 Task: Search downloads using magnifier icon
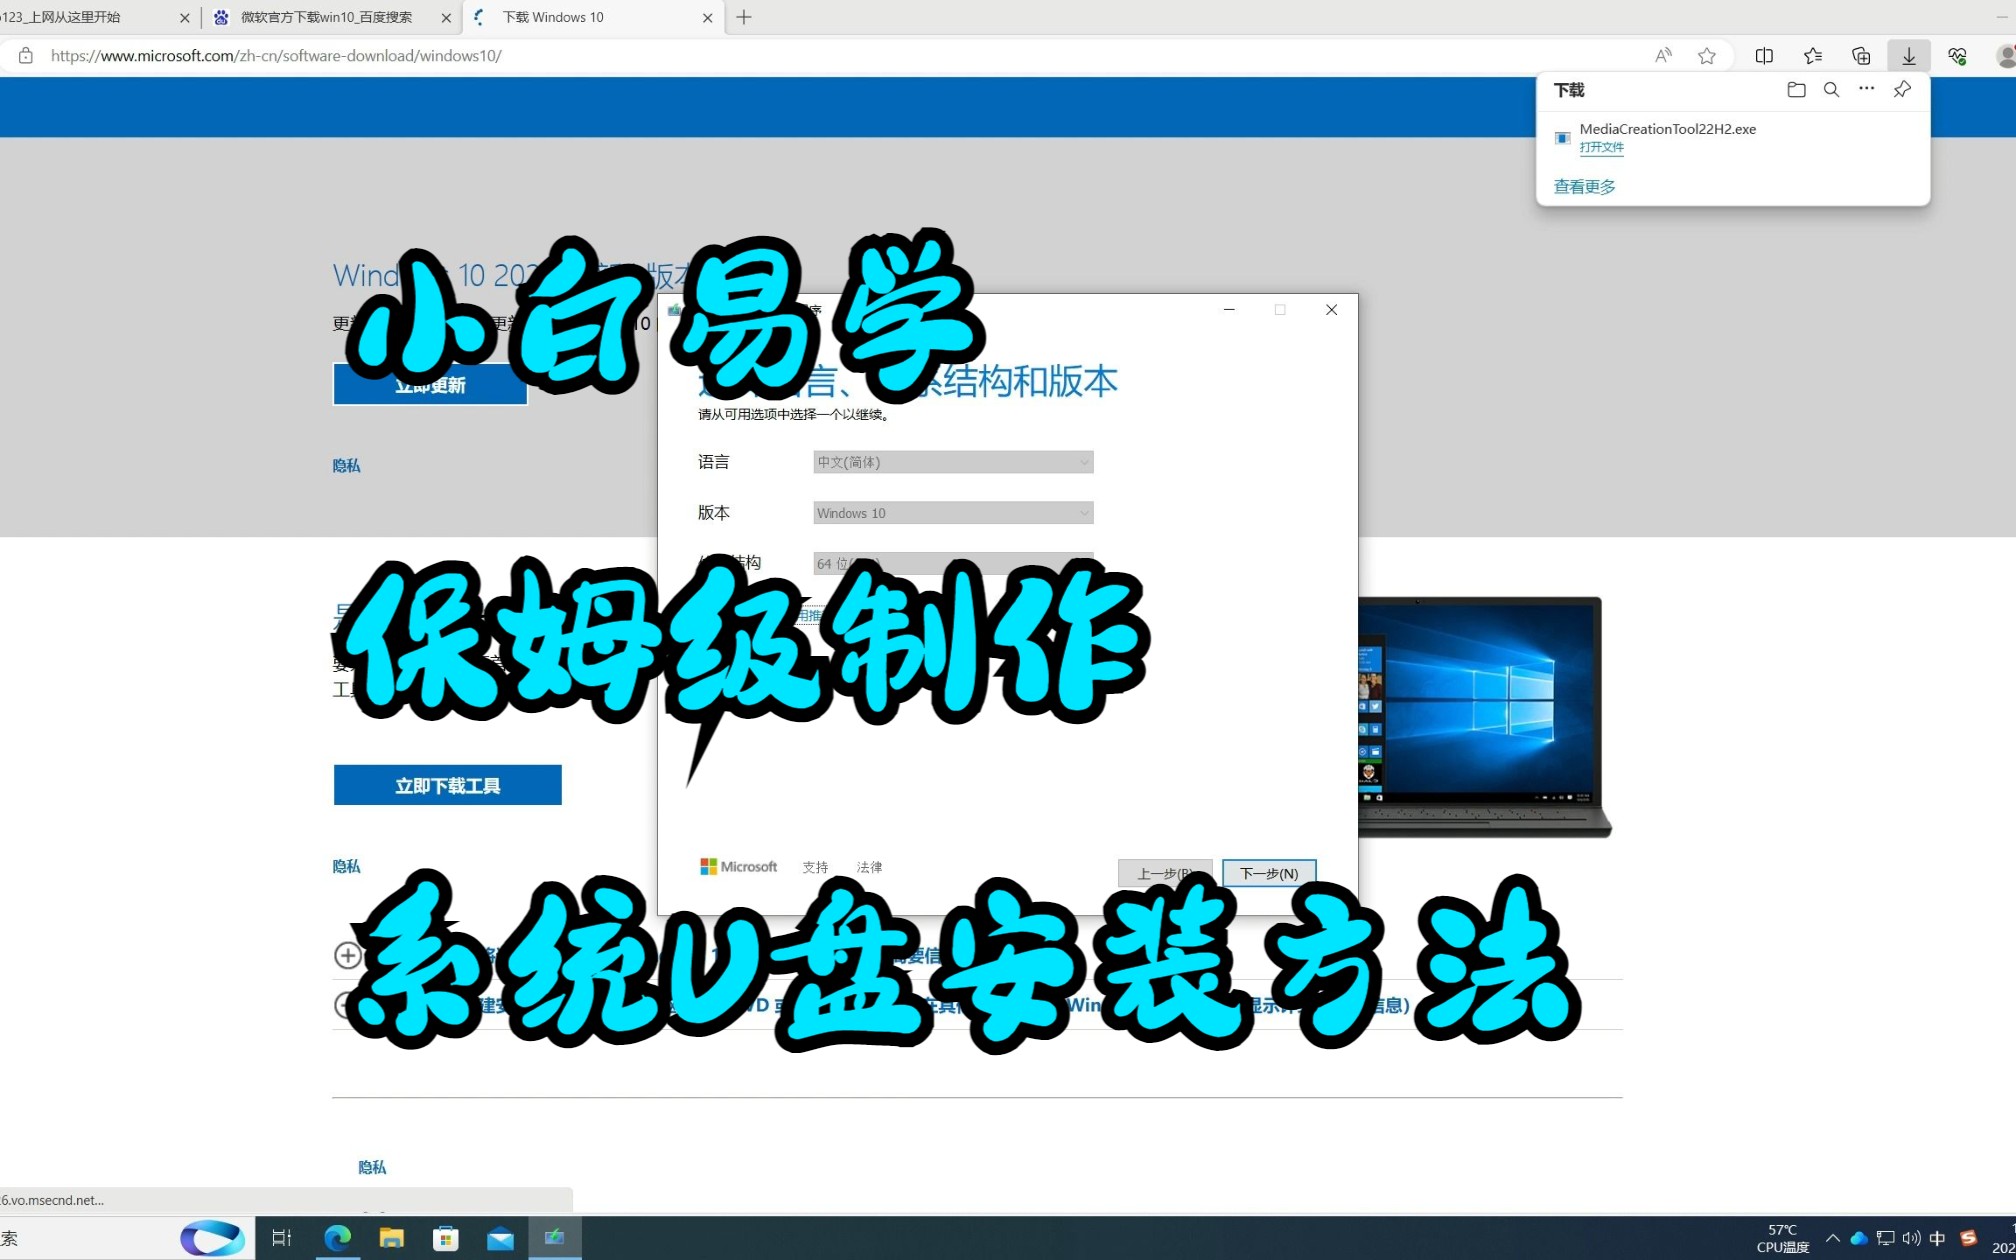click(1831, 90)
